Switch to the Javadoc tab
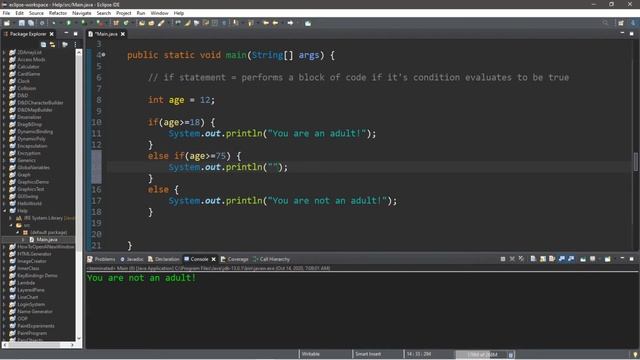This screenshot has height=360, width=640. (131, 259)
